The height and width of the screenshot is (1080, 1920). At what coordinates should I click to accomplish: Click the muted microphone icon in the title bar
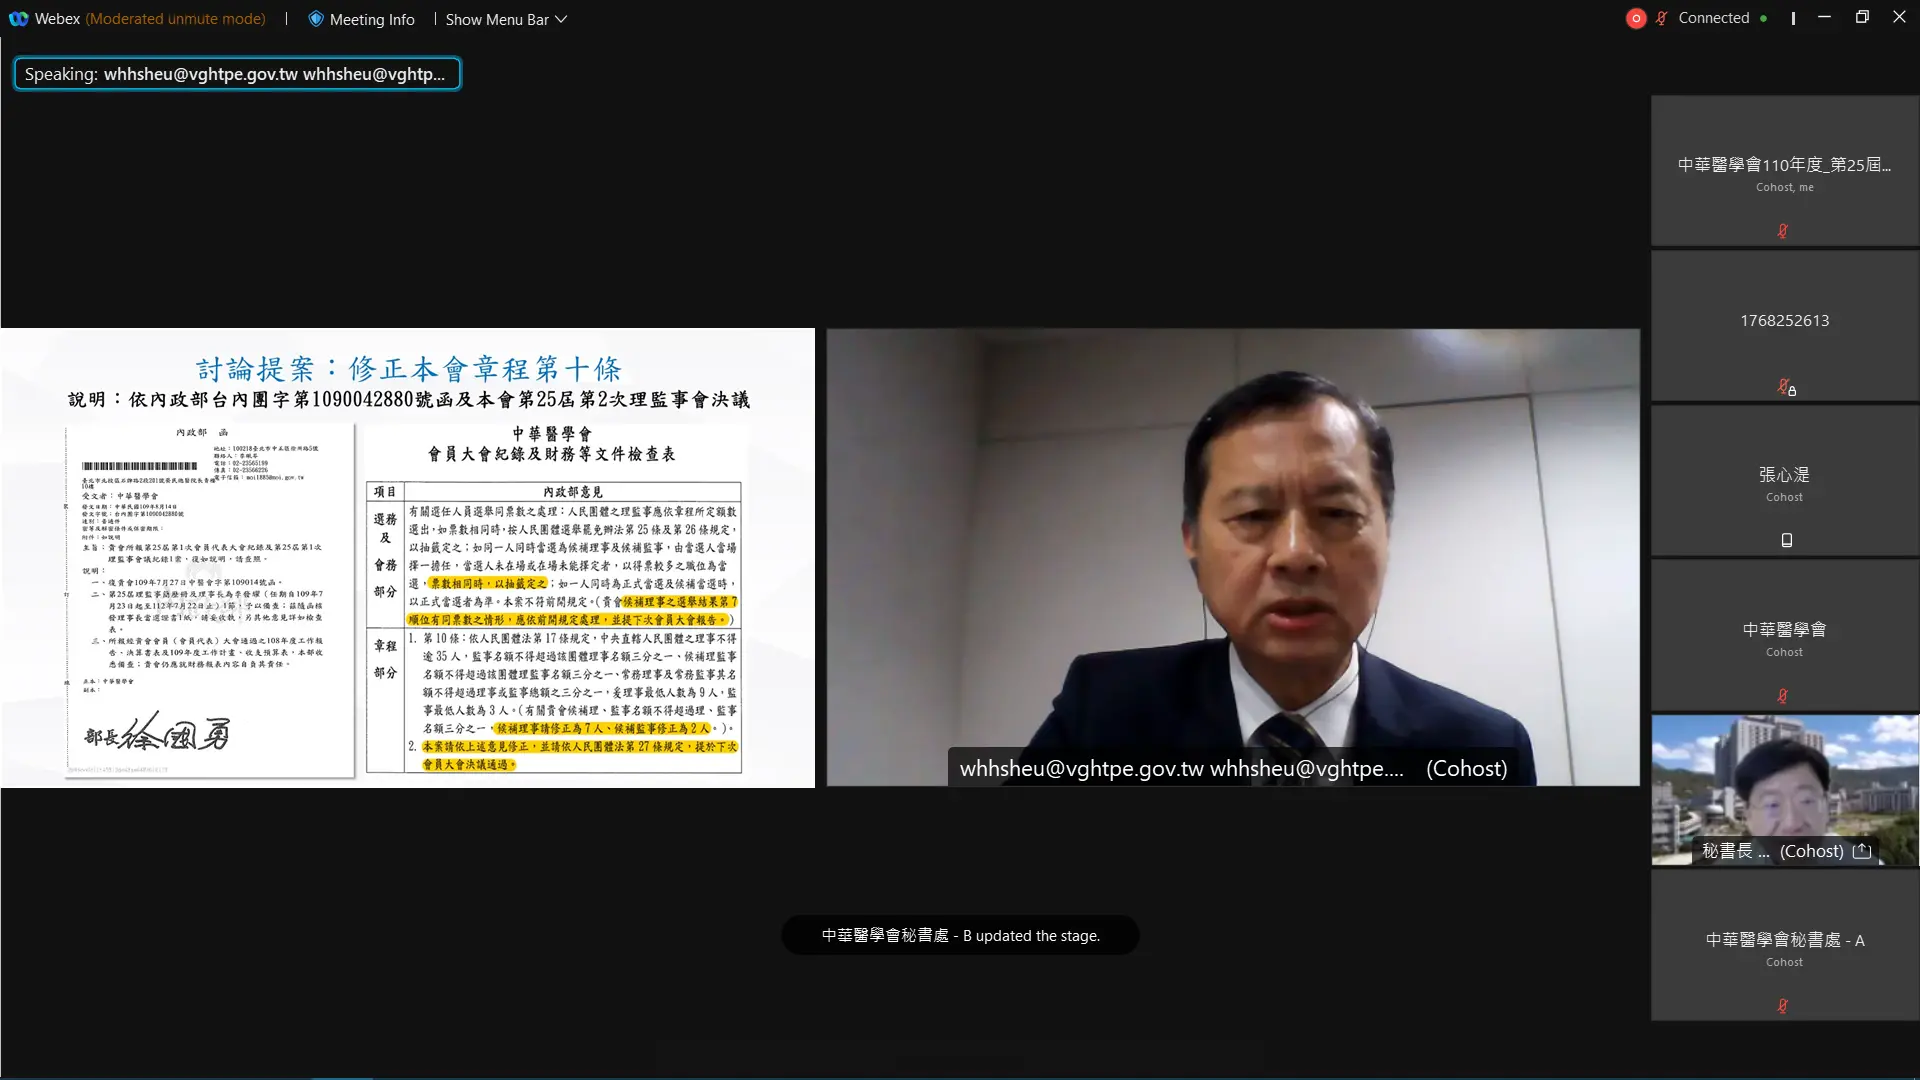tap(1661, 17)
